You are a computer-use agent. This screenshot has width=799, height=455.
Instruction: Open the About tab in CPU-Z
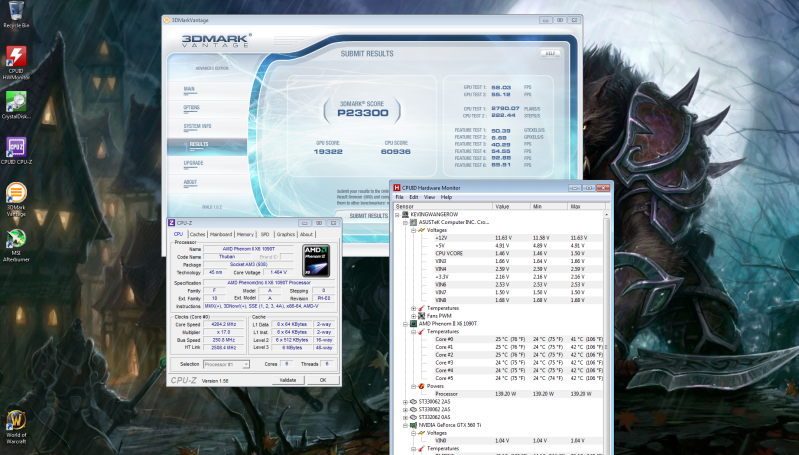click(x=306, y=234)
